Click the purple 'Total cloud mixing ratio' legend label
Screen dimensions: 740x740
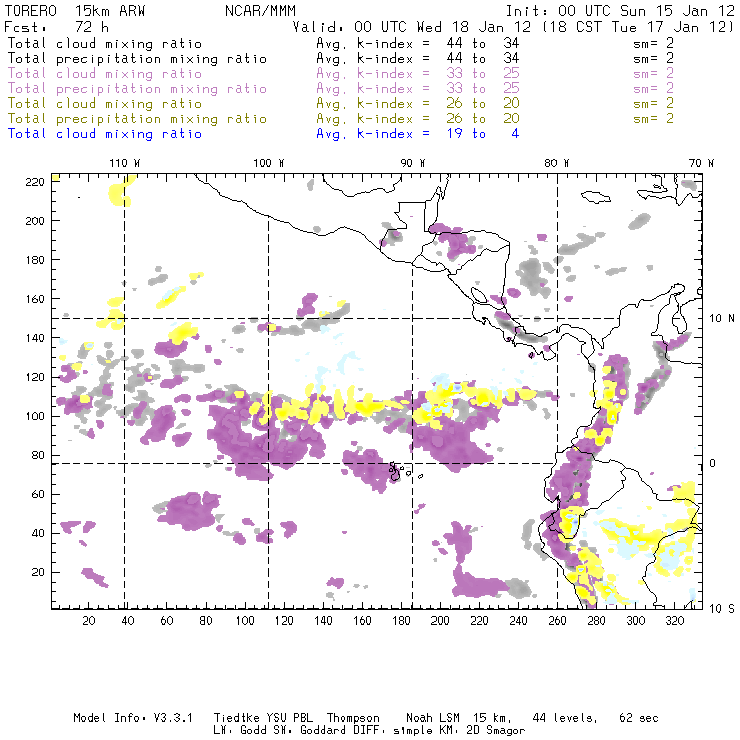coord(105,74)
